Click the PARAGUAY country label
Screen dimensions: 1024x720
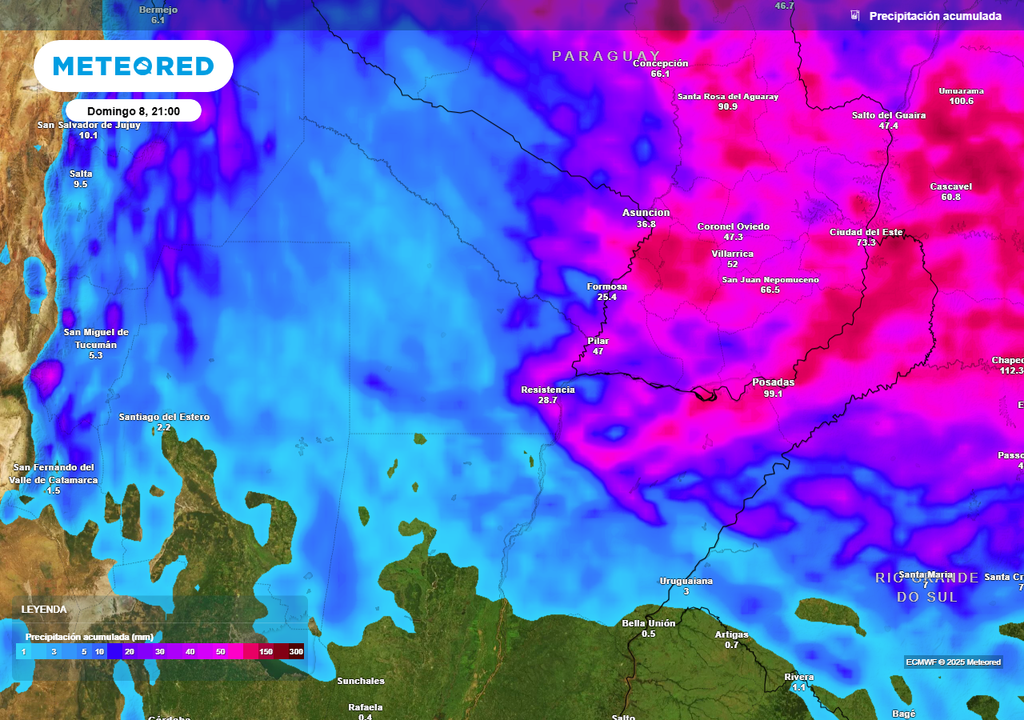pyautogui.click(x=603, y=57)
